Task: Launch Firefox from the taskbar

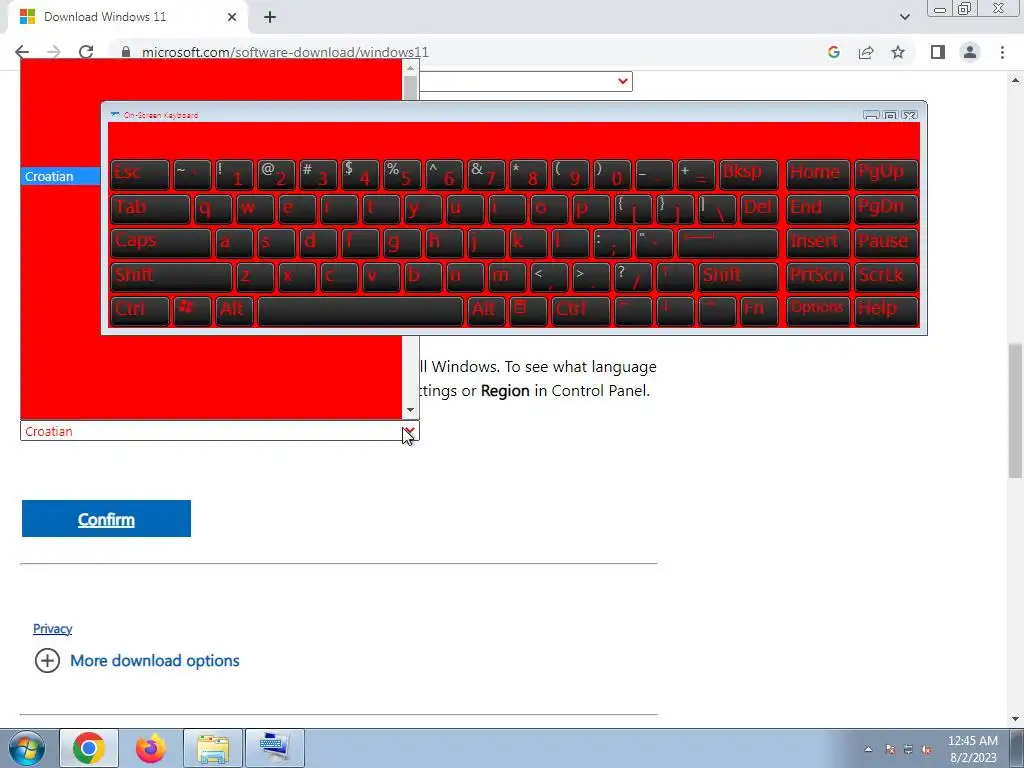Action: [150, 748]
